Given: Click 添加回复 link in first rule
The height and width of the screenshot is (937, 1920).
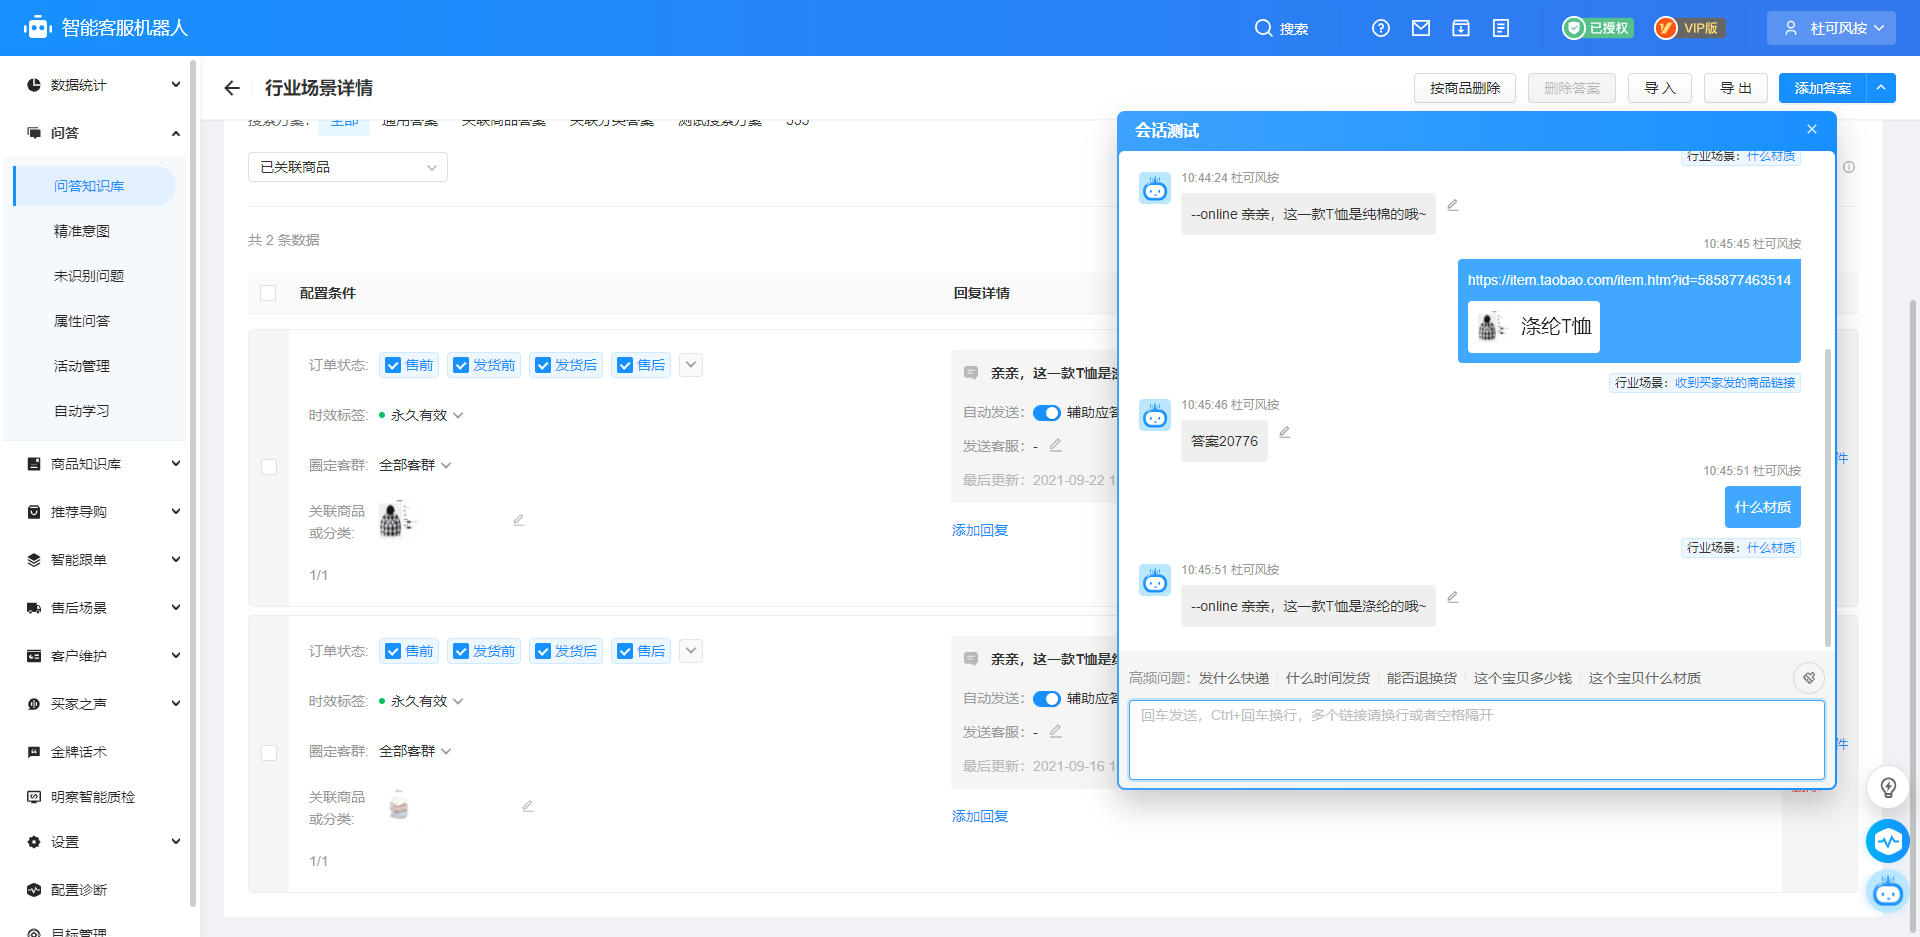Looking at the screenshot, I should (980, 530).
